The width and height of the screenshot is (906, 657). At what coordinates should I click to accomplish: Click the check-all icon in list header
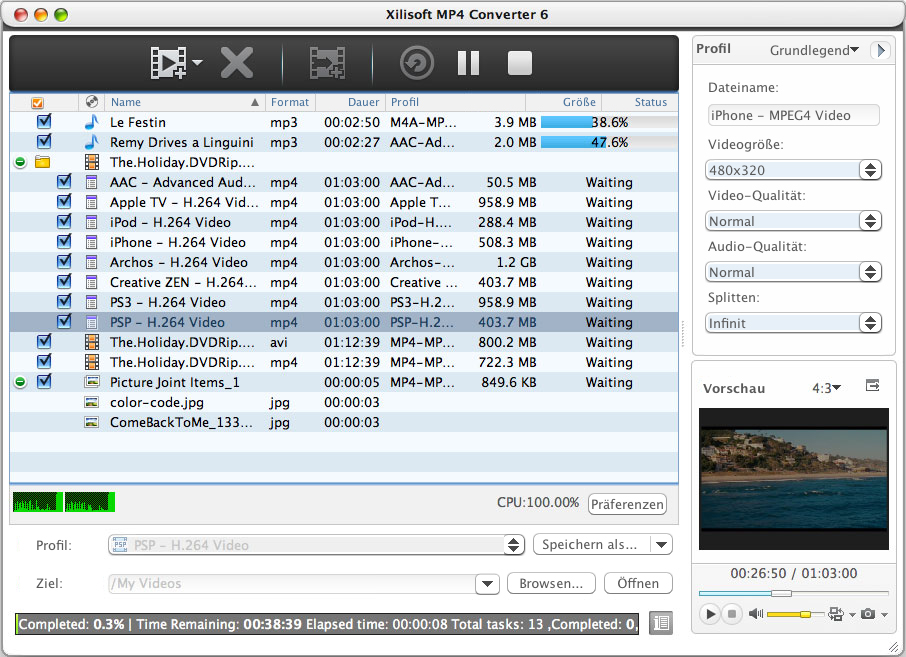(38, 102)
